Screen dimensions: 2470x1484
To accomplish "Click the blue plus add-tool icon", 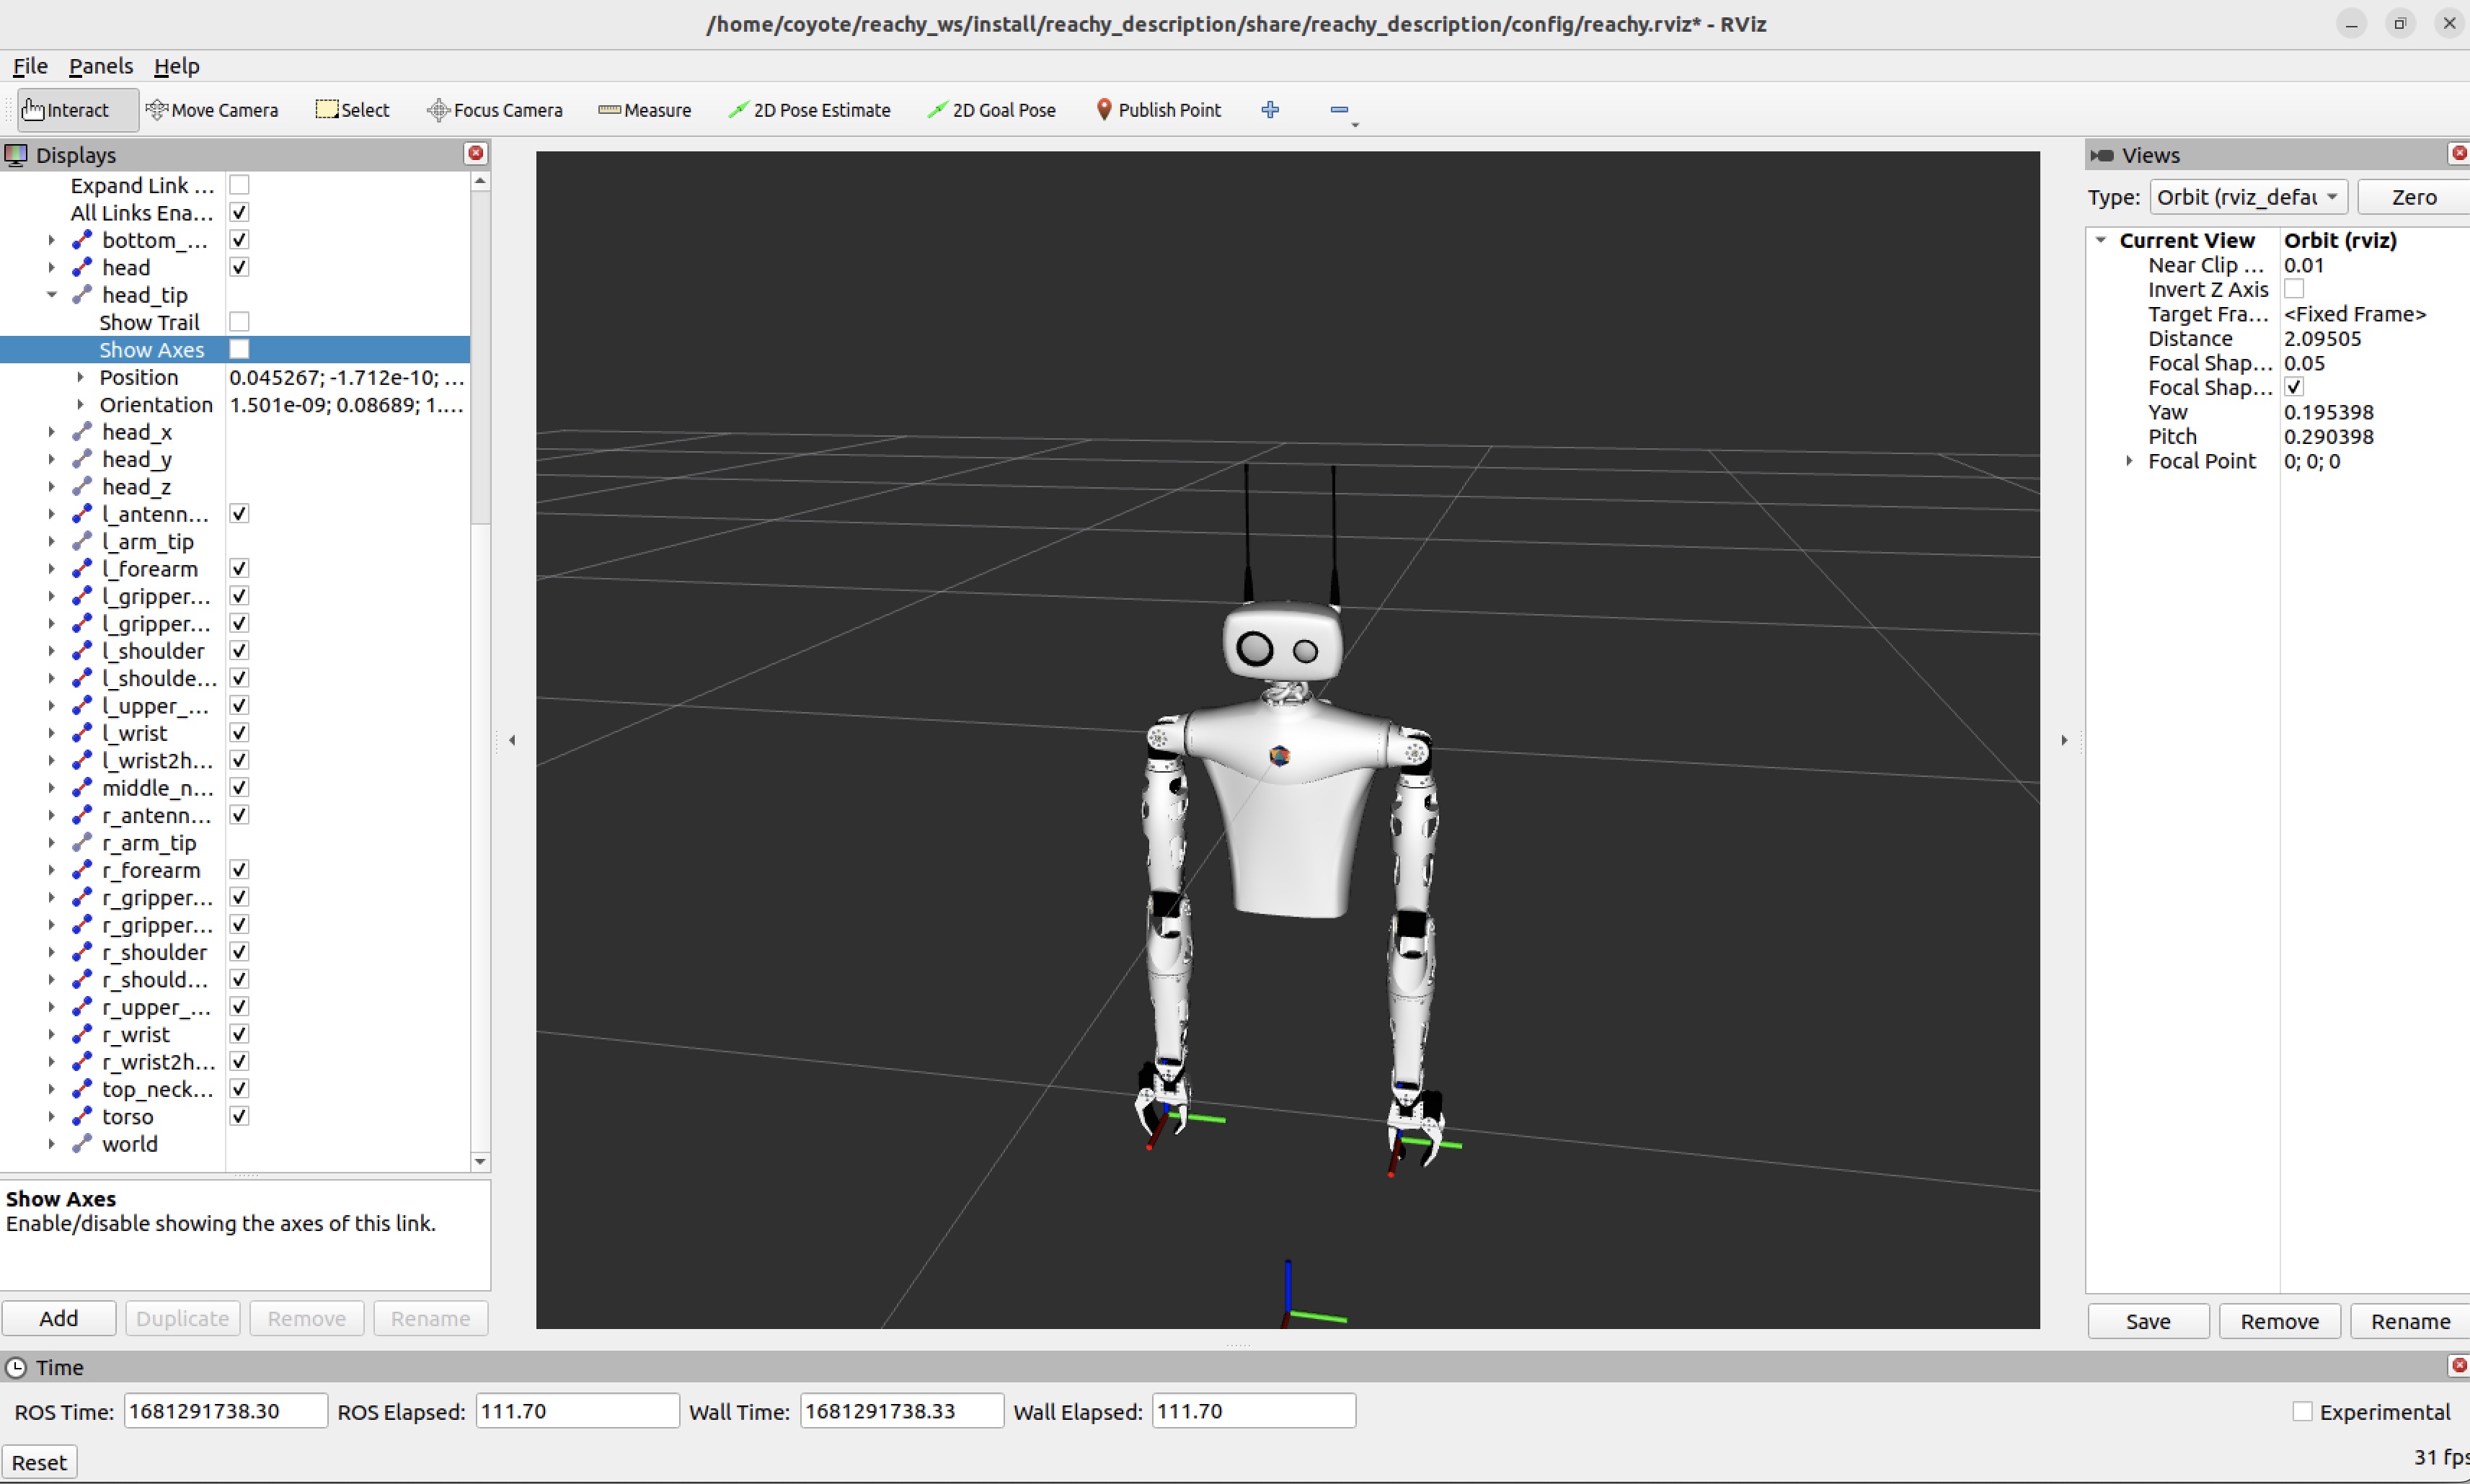I will 1270,110.
